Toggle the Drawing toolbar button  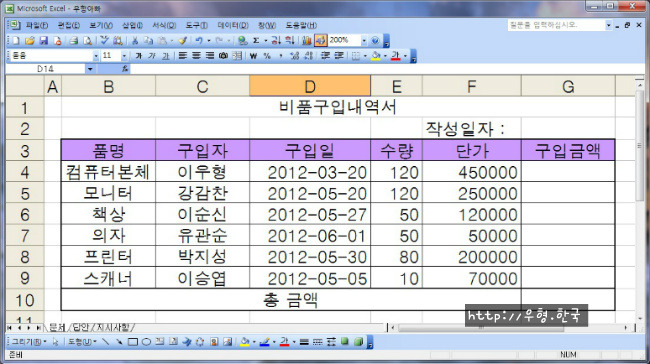(x=320, y=41)
